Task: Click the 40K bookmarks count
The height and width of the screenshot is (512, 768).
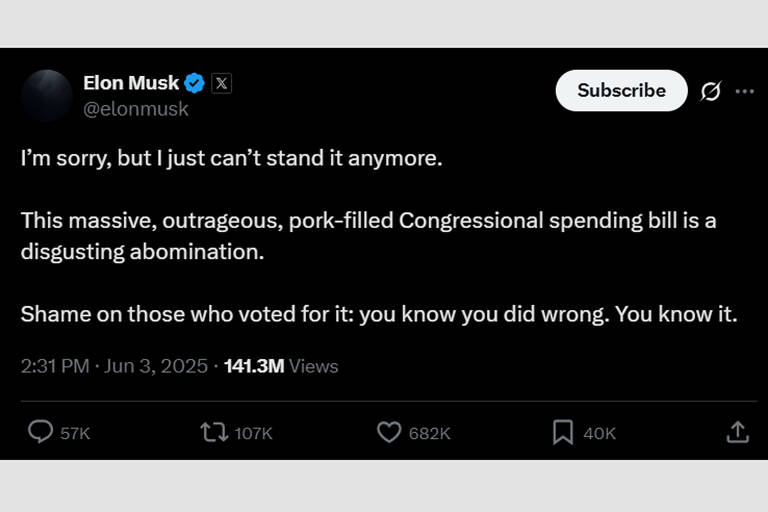Action: tap(600, 433)
